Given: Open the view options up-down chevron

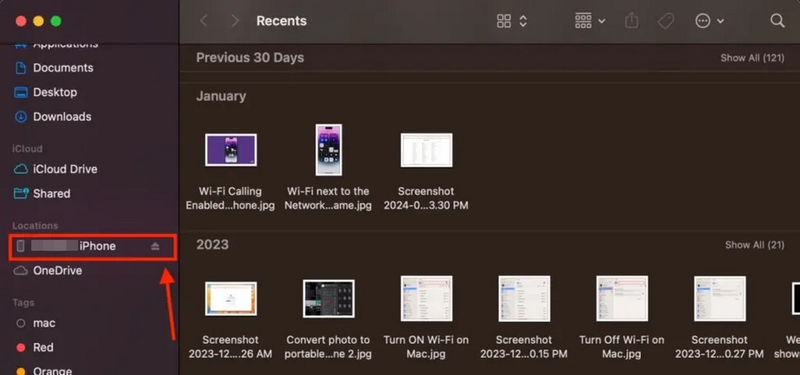Looking at the screenshot, I should pyautogui.click(x=523, y=21).
